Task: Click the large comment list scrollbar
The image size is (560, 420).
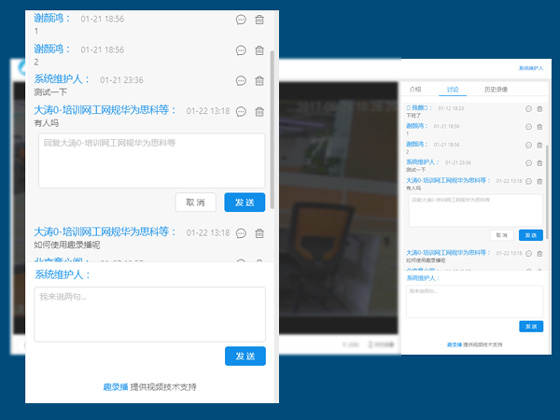Action: pos(272,130)
